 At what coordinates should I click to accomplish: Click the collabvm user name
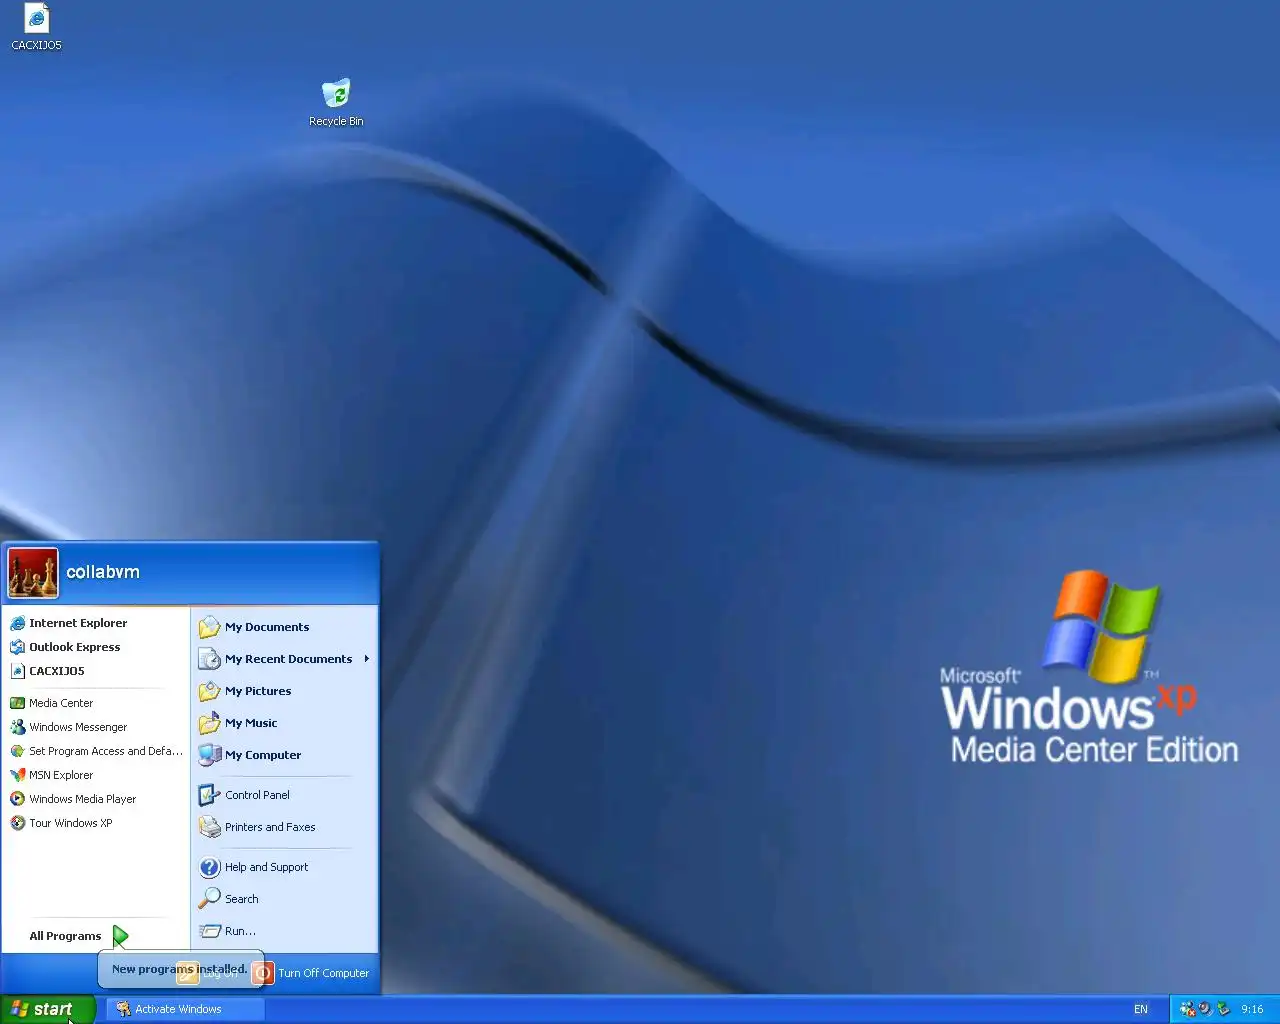[x=103, y=572]
